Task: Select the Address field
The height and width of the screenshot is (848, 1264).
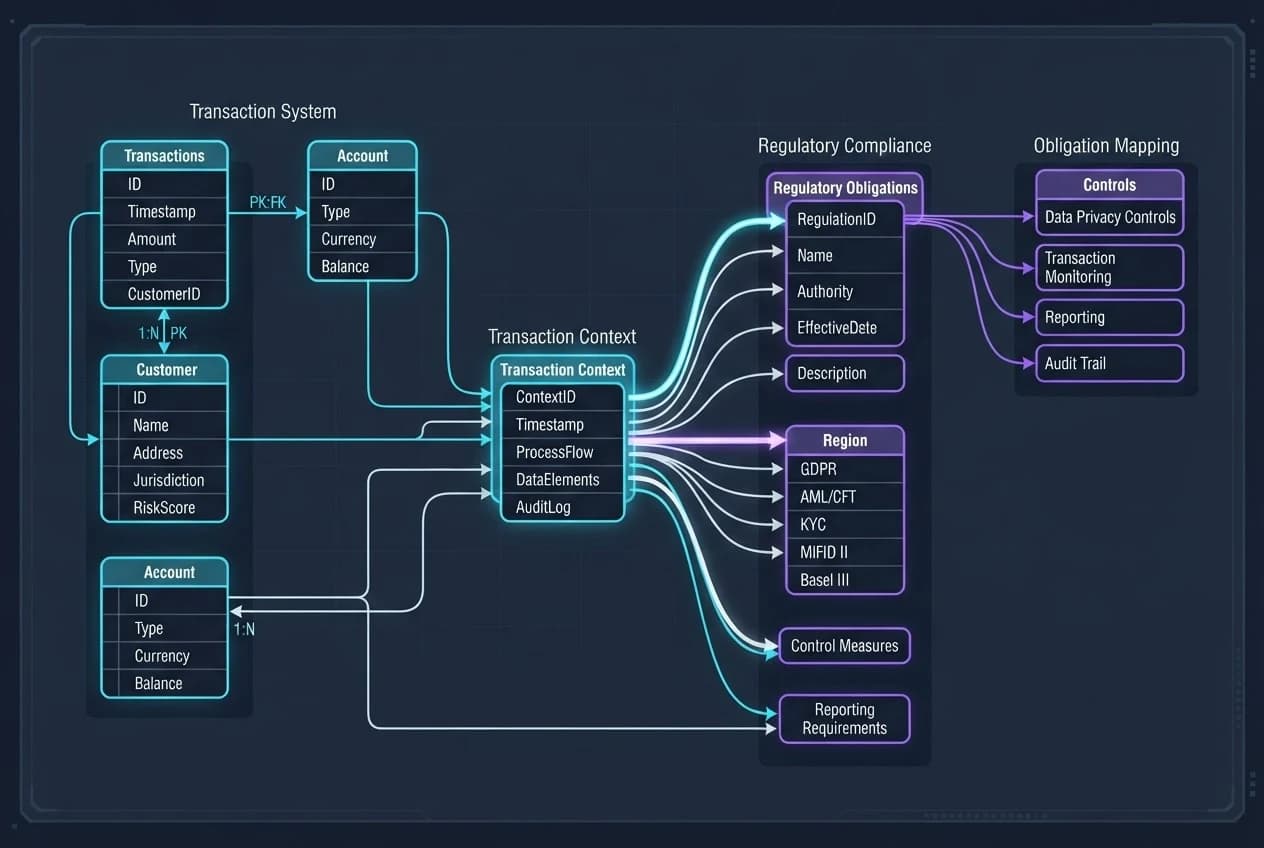Action: (x=165, y=453)
